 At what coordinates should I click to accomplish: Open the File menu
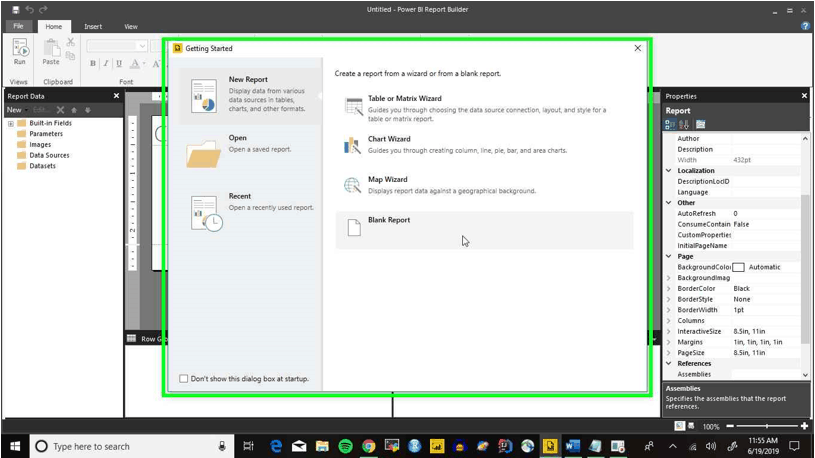click(x=18, y=26)
